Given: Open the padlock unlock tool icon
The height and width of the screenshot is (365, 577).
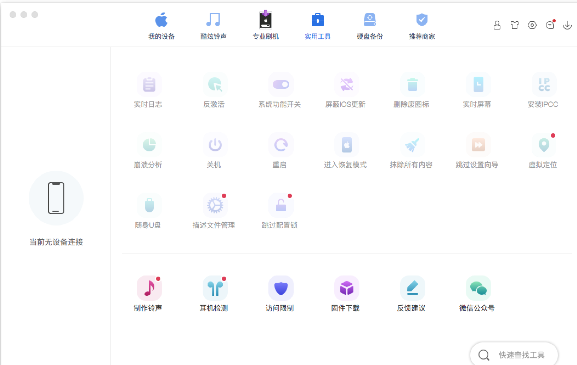Looking at the screenshot, I should click(281, 205).
